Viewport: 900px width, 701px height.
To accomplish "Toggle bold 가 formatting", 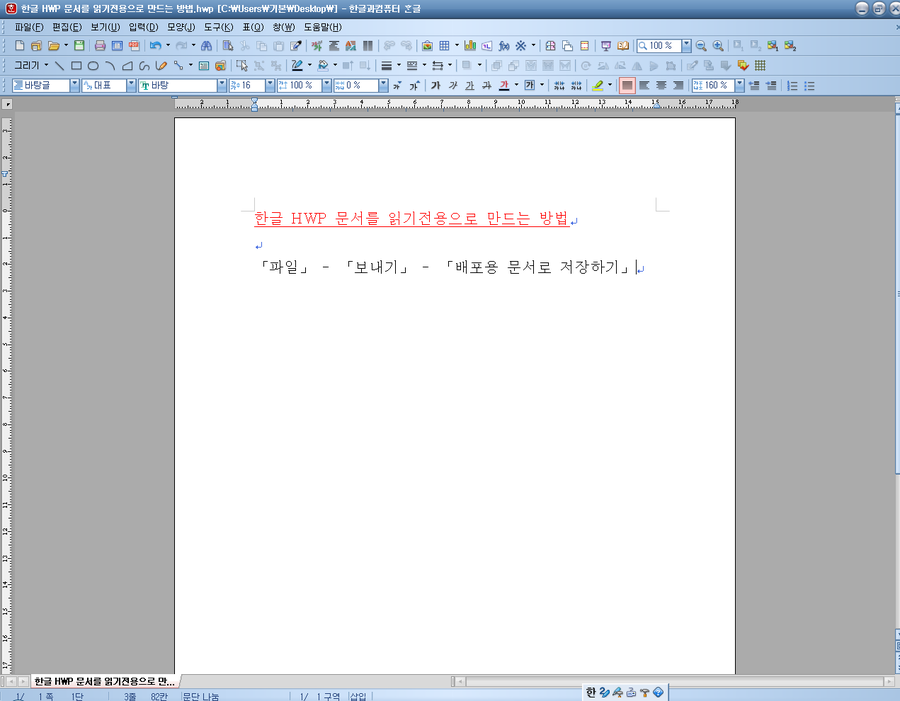I will click(x=436, y=86).
